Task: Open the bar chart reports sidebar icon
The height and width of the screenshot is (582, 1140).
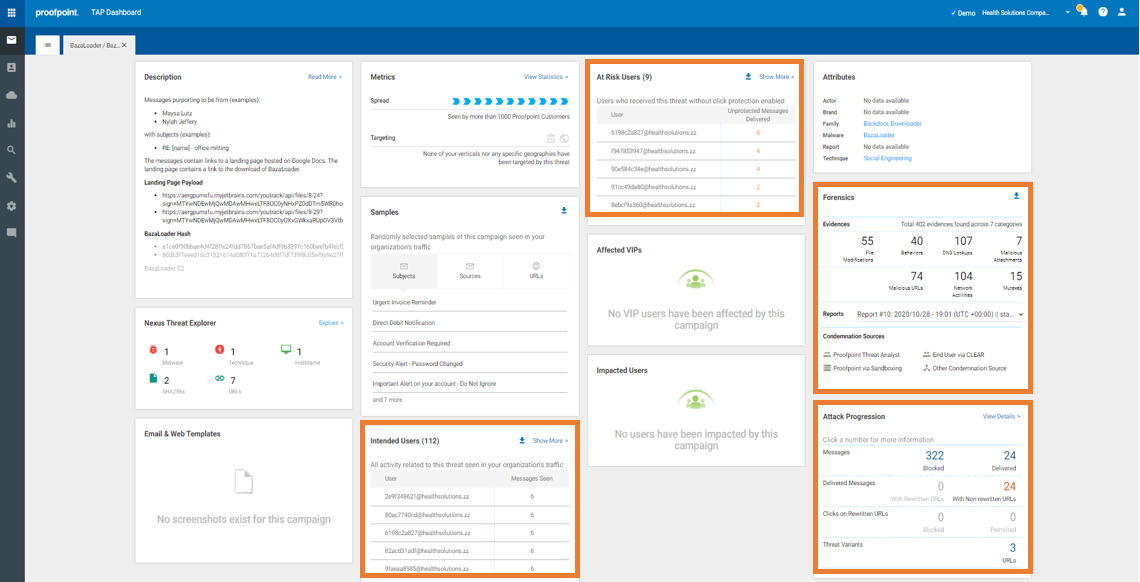Action: (12, 123)
